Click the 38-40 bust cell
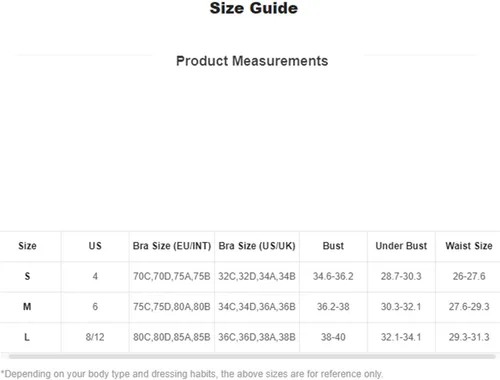 tap(333, 337)
